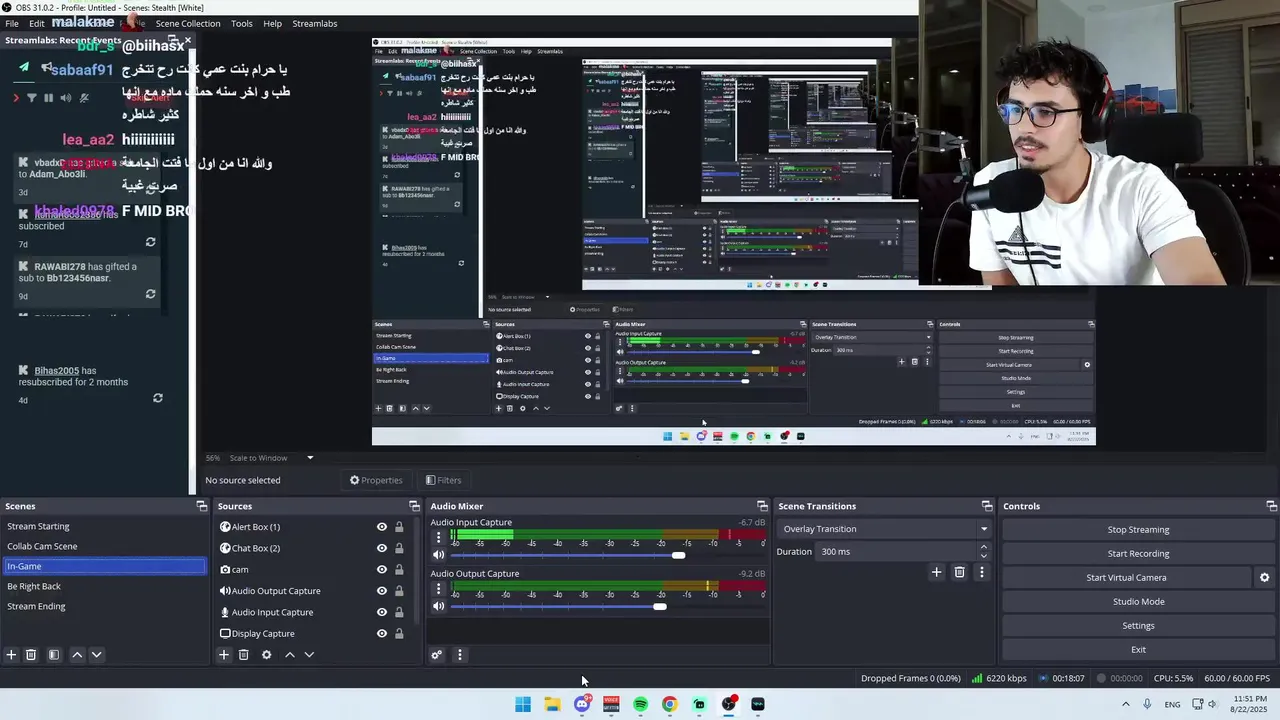Click Start Recording button
This screenshot has height=720, width=1280.
click(1138, 553)
